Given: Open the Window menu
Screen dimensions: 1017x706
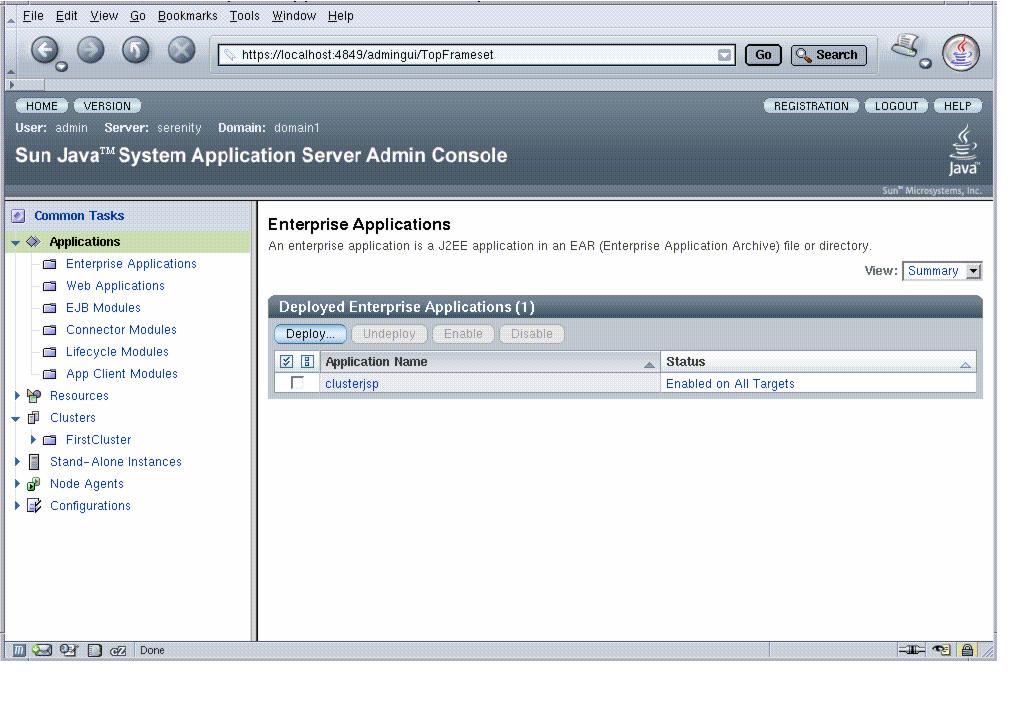Looking at the screenshot, I should point(294,16).
